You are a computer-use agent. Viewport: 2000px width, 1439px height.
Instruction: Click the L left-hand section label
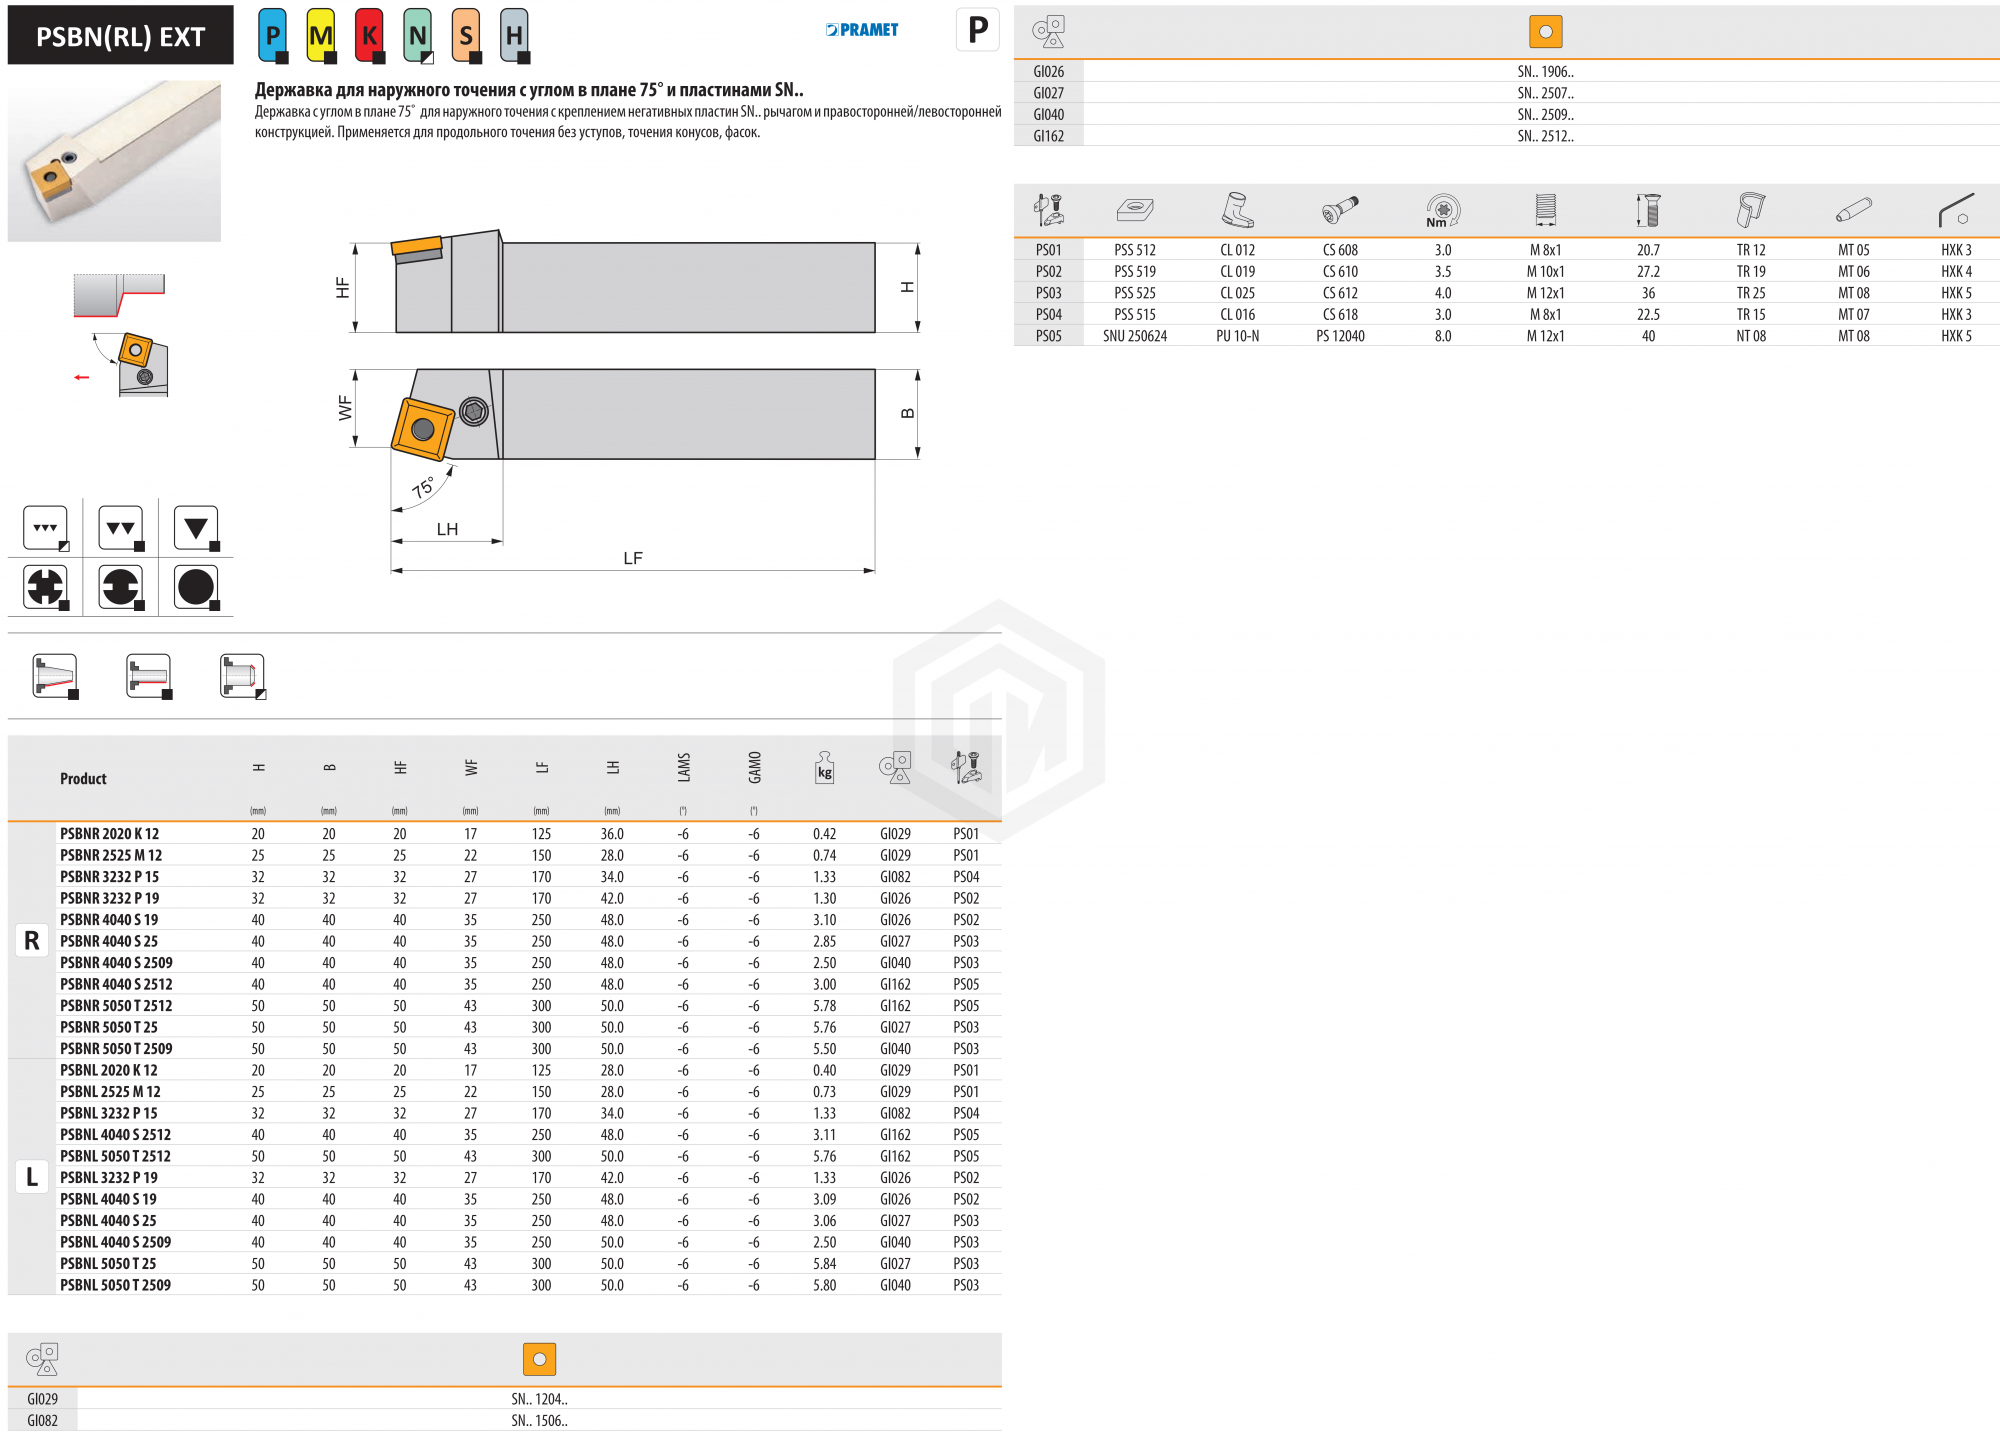pyautogui.click(x=32, y=1177)
